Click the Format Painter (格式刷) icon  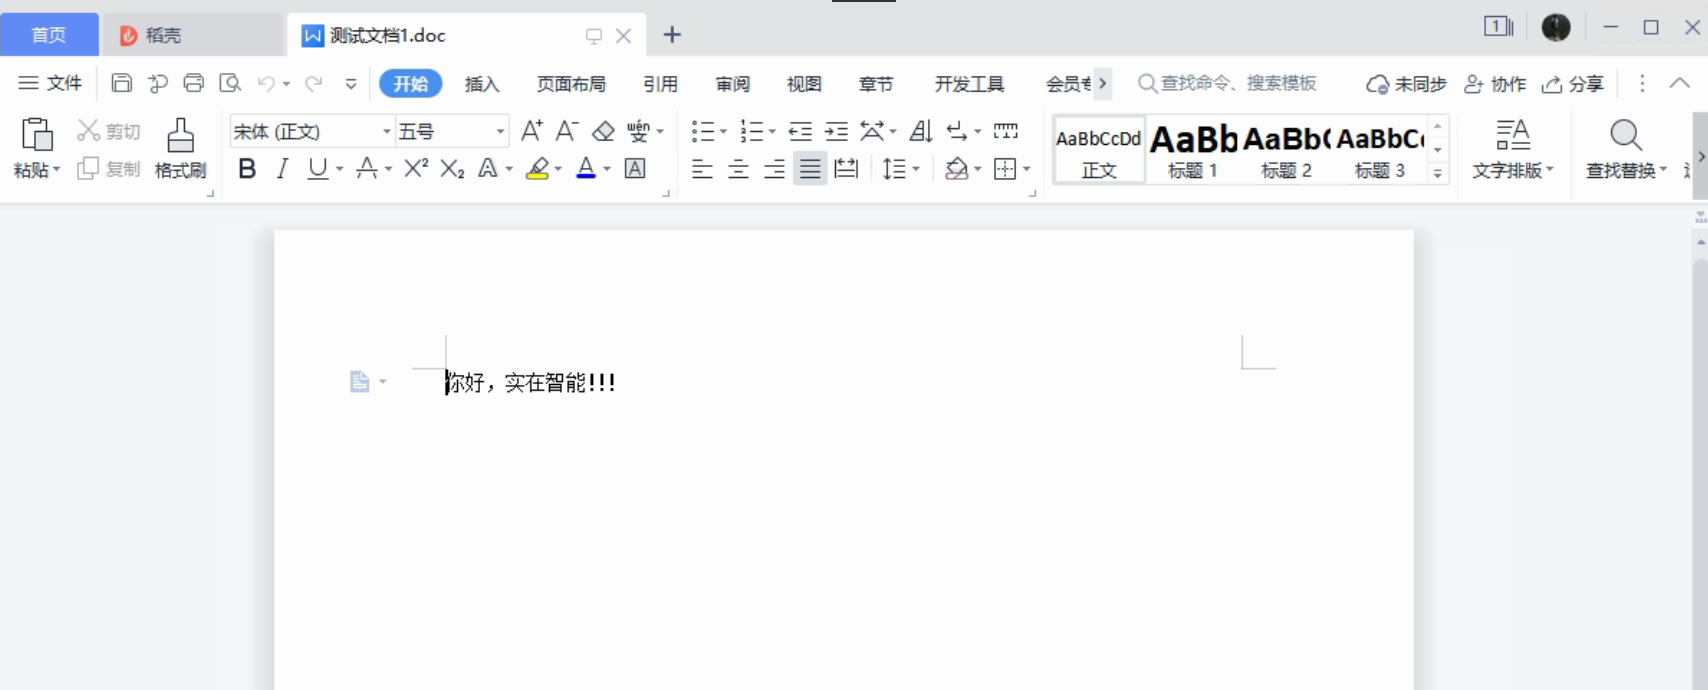180,148
